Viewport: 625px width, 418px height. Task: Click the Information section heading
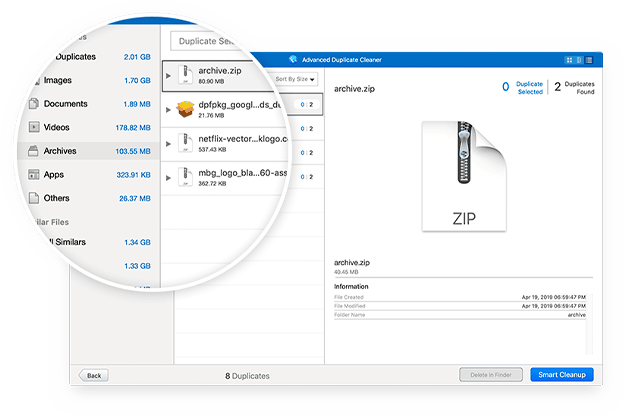click(x=351, y=287)
